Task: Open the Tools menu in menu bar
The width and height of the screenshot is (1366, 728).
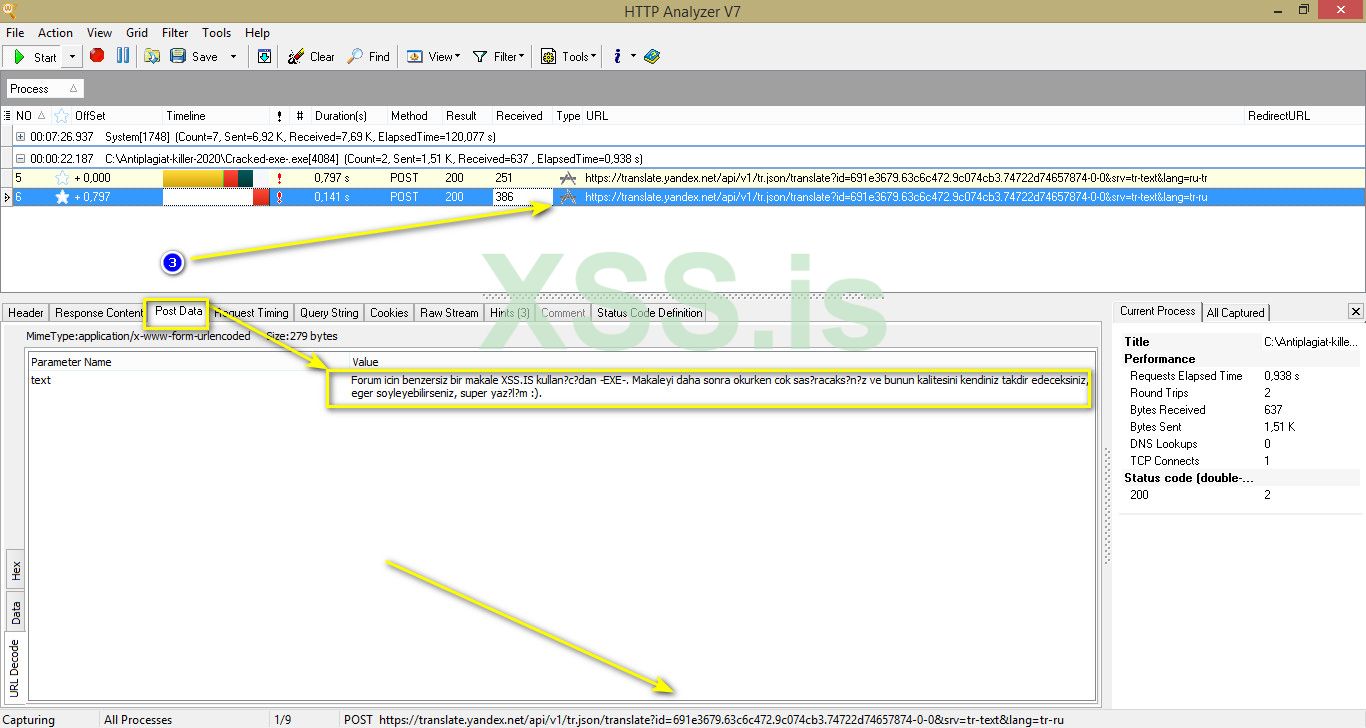Action: (216, 33)
